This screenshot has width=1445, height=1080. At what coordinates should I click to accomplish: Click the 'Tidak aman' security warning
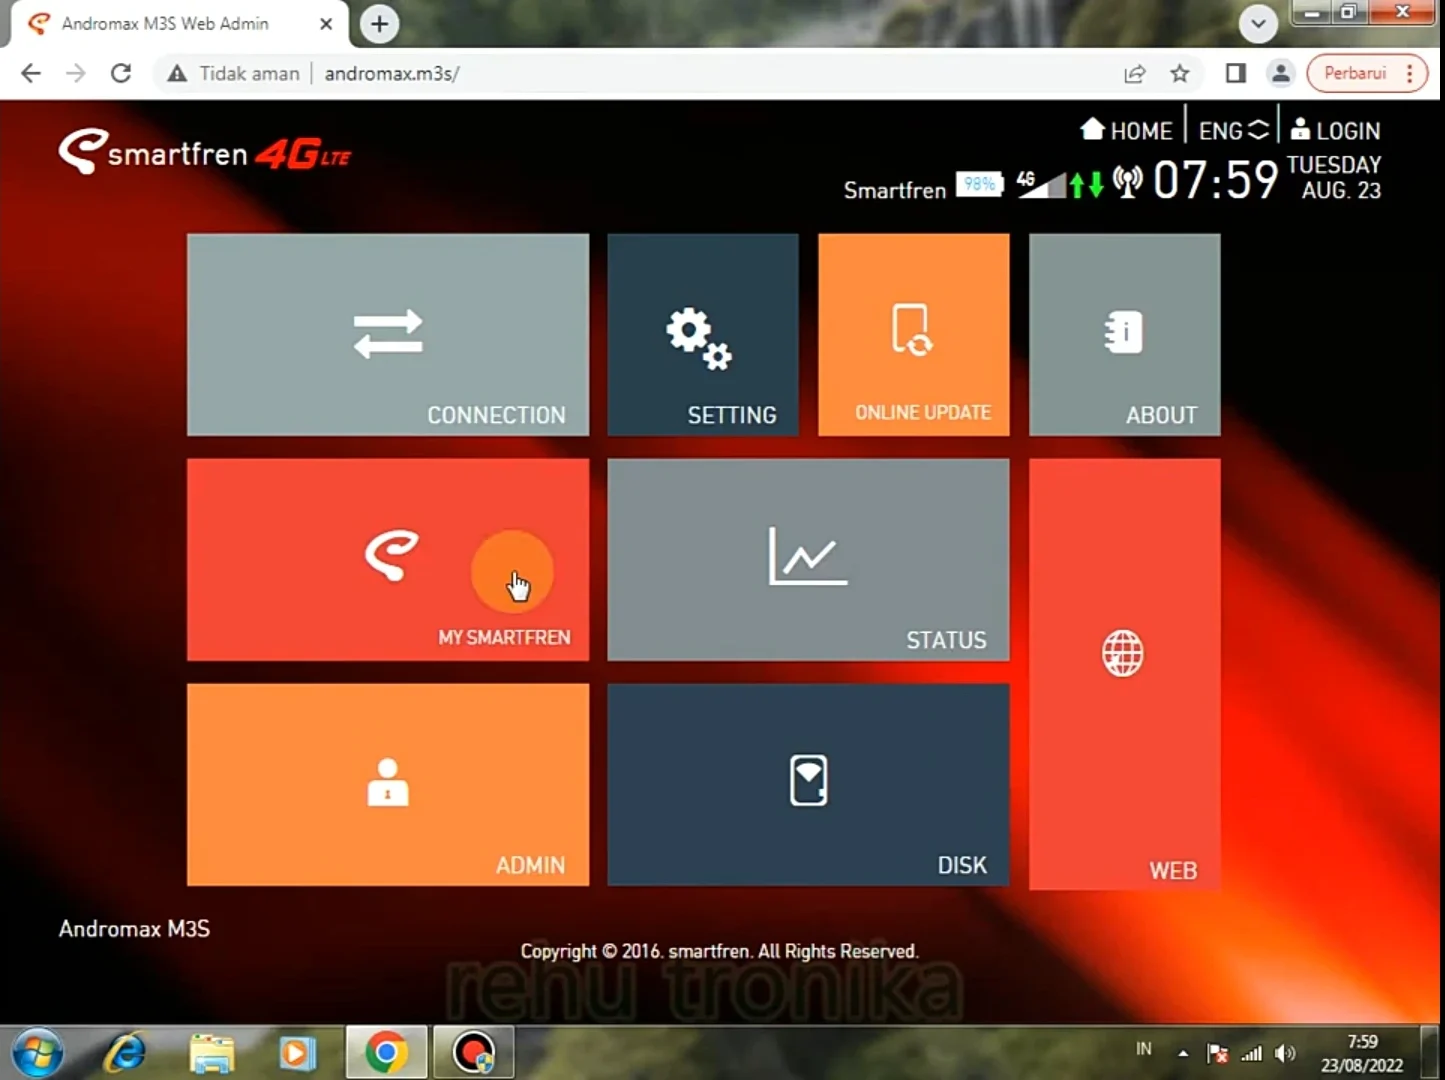pos(234,73)
